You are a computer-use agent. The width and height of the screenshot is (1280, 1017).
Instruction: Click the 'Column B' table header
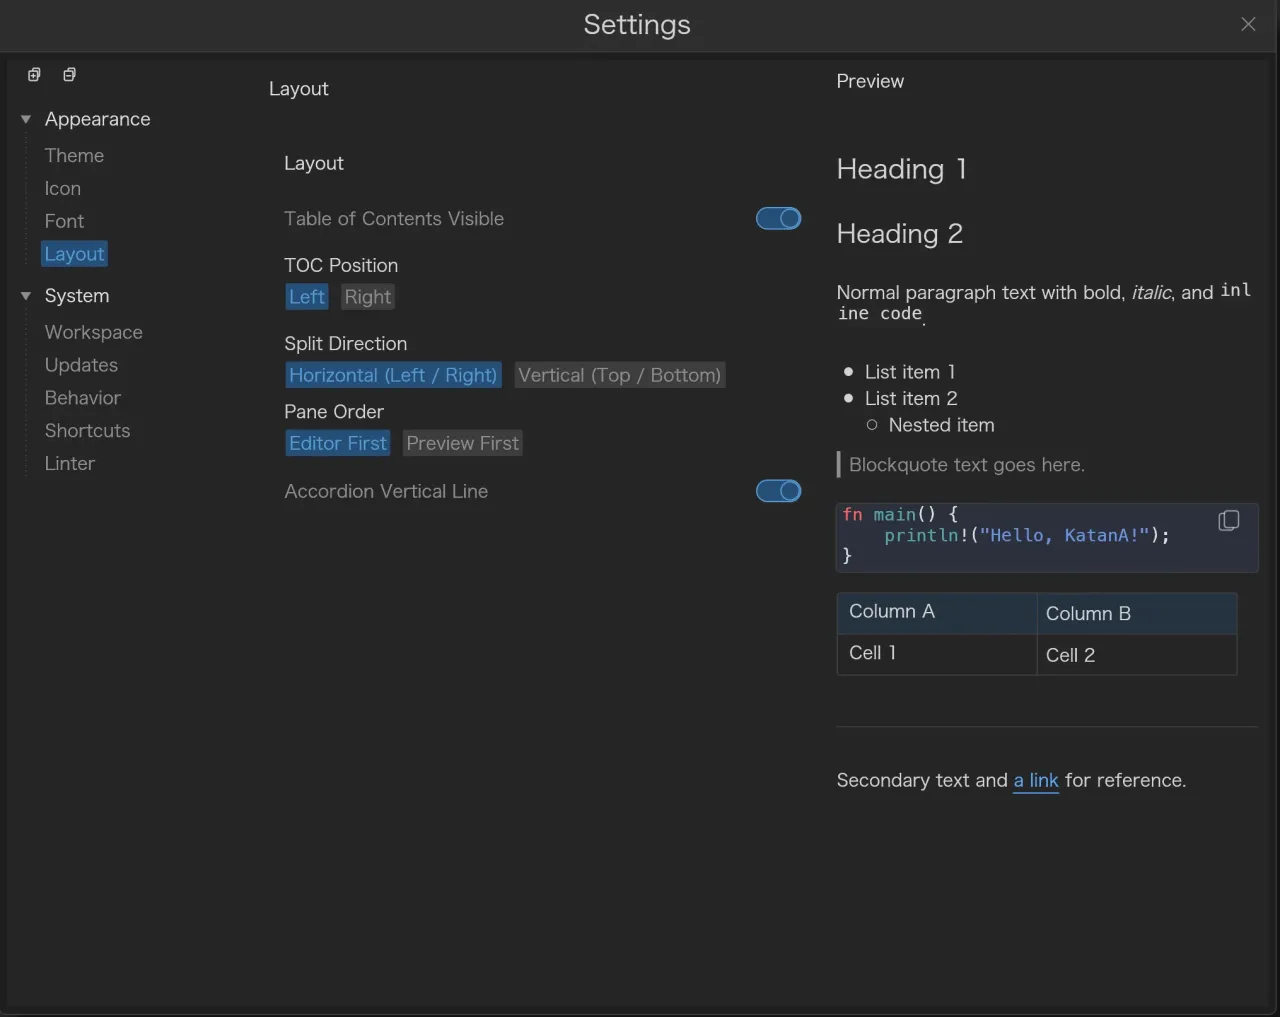point(1088,614)
